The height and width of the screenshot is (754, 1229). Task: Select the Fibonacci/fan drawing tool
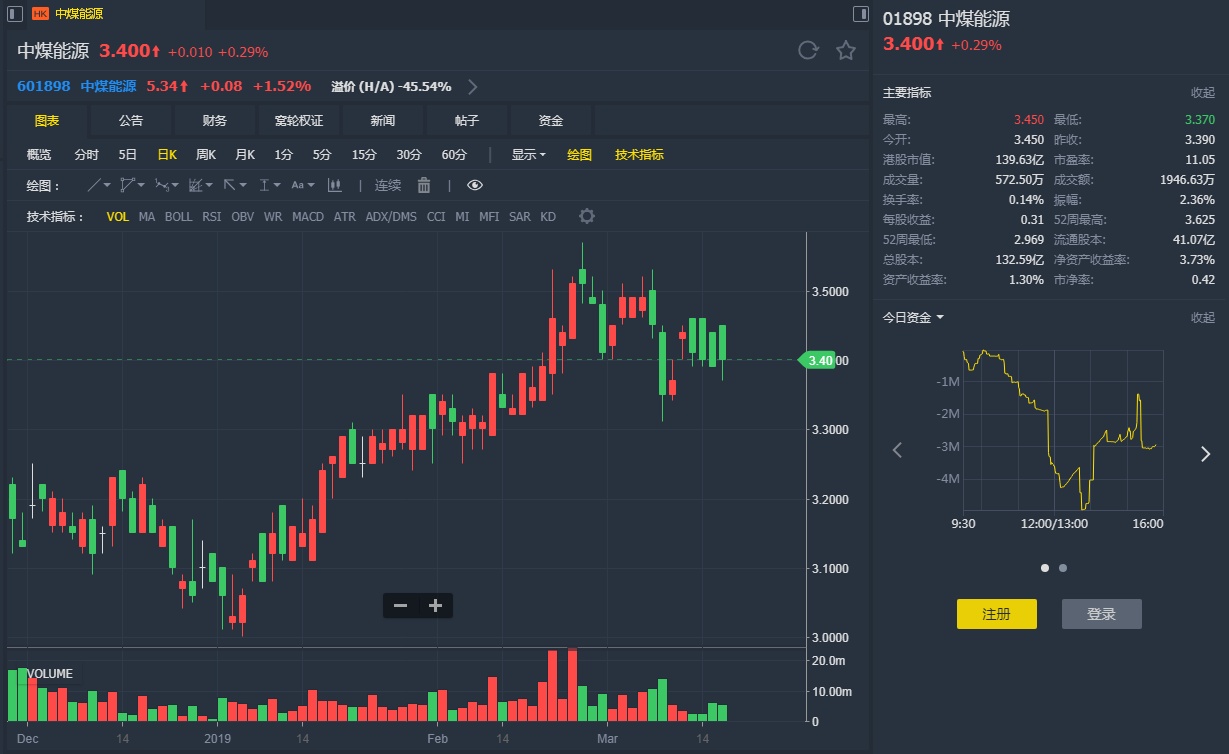[200, 185]
